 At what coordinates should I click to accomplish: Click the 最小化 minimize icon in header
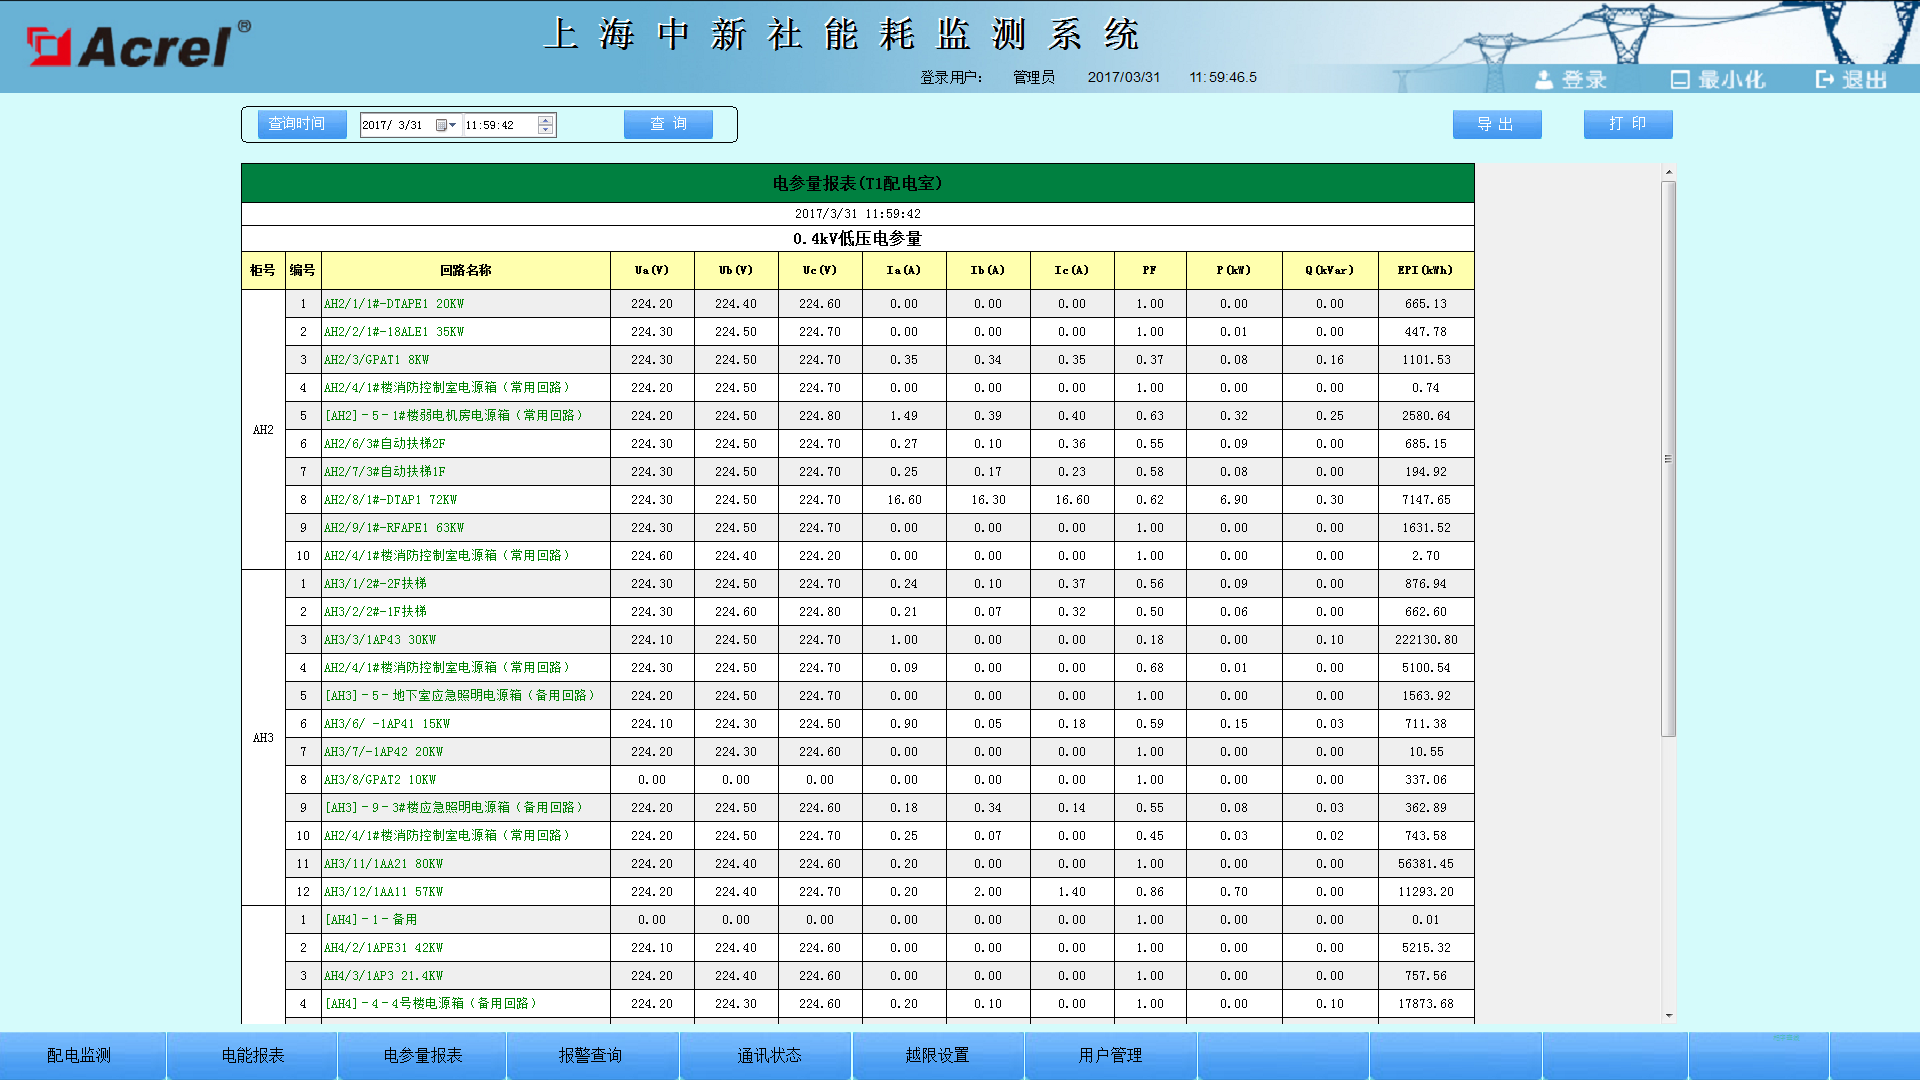click(1680, 79)
